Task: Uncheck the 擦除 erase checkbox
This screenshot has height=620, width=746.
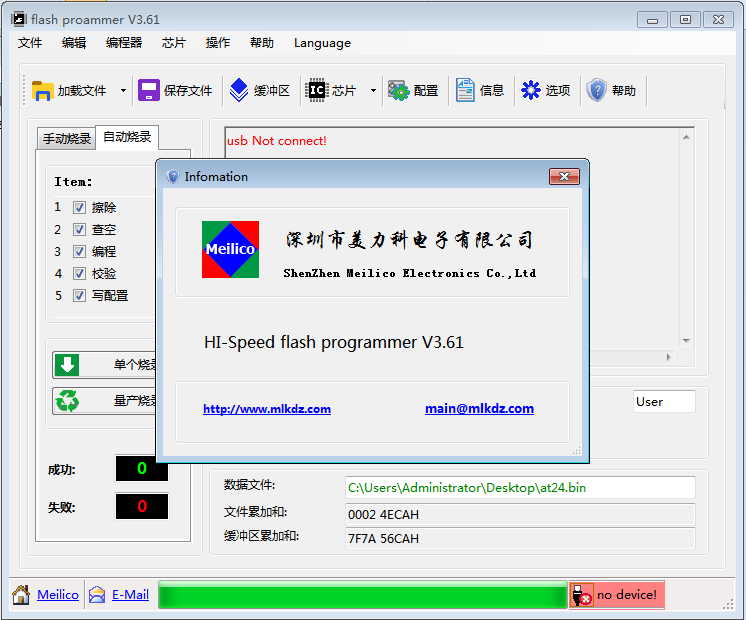Action: tap(79, 207)
